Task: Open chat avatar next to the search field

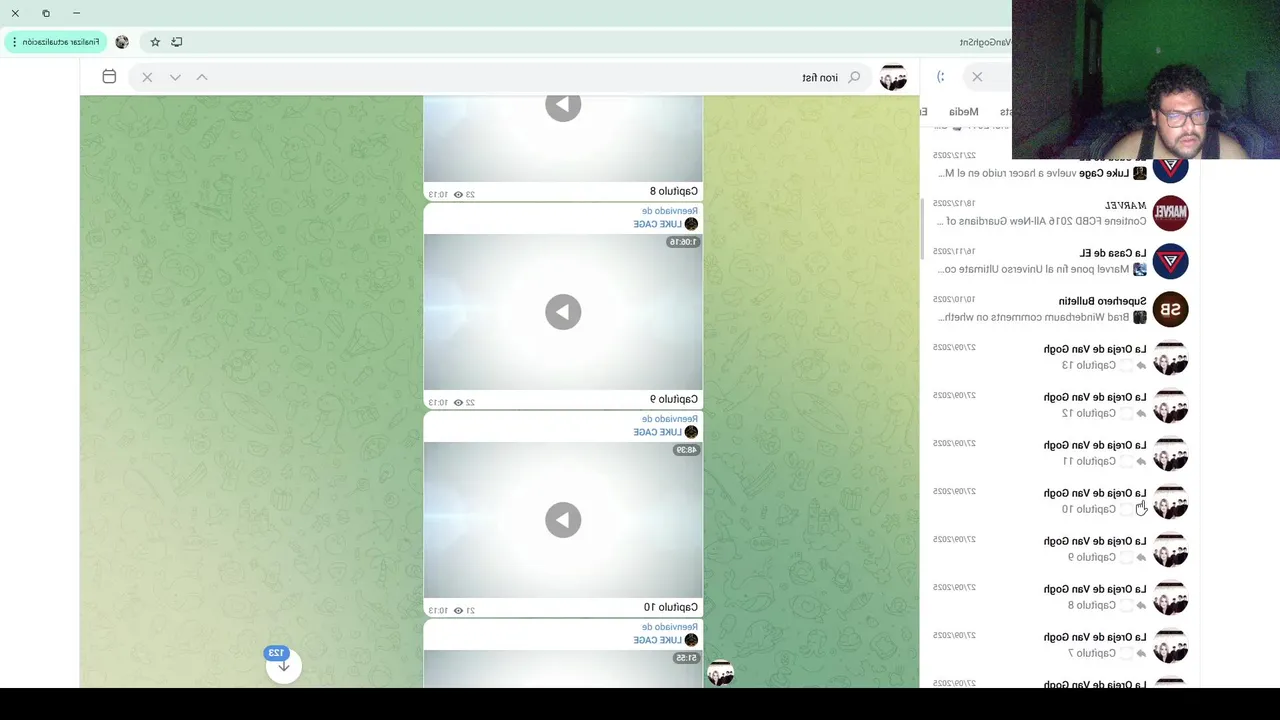Action: pos(893,77)
